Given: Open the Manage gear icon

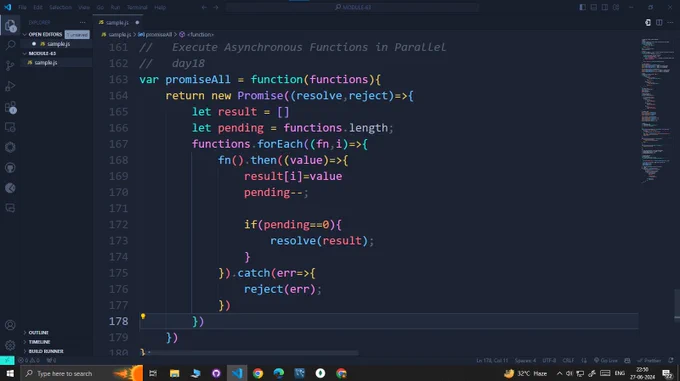Looking at the screenshot, I should click(10, 345).
